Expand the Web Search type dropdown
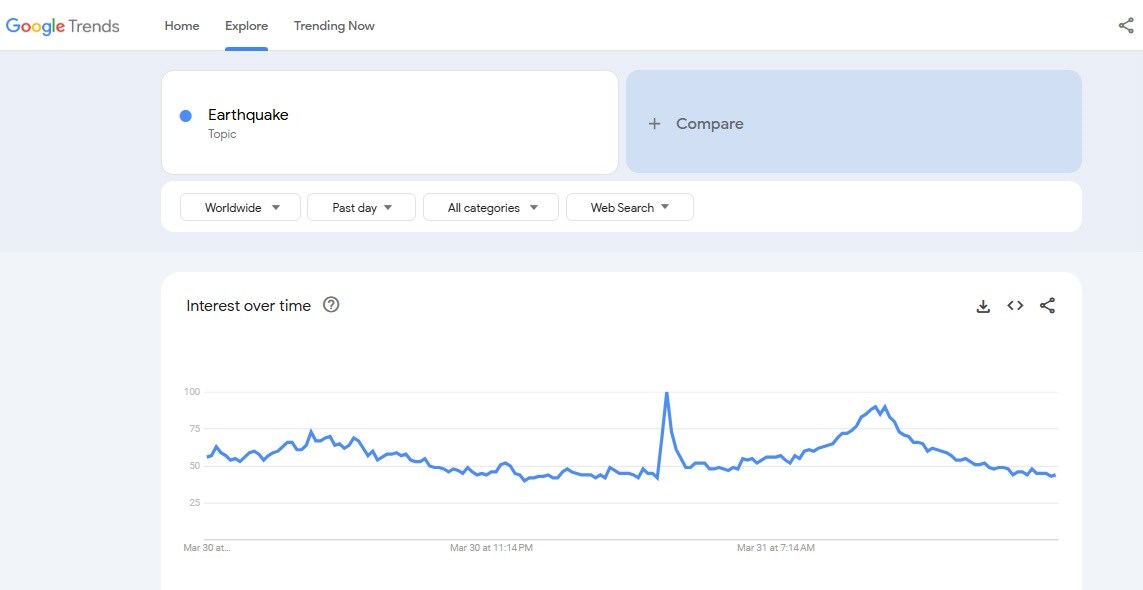 pyautogui.click(x=629, y=208)
